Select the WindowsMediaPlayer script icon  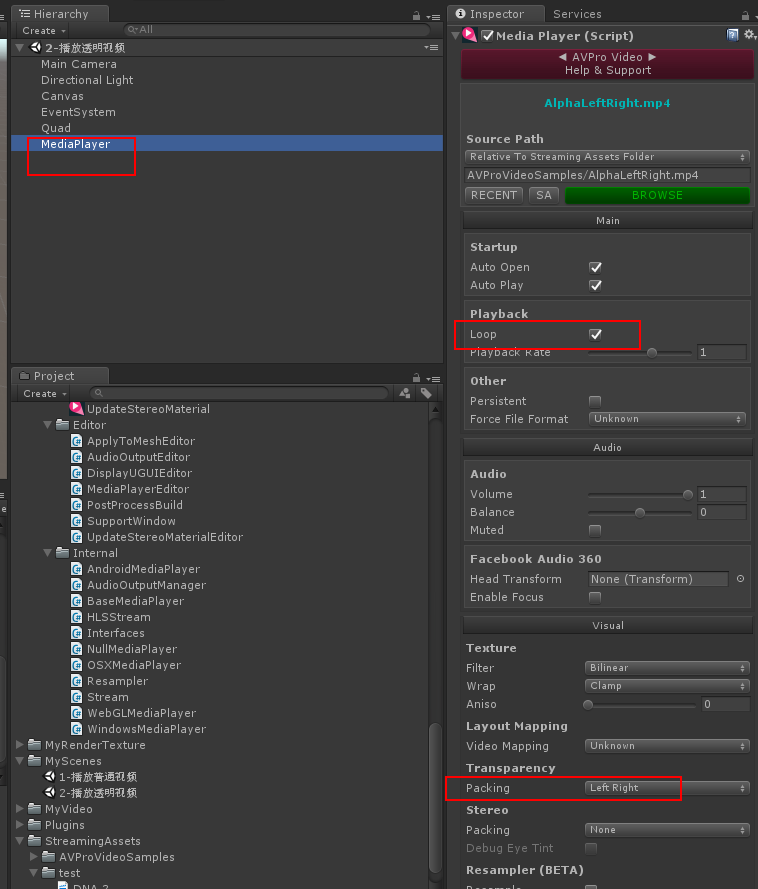78,729
